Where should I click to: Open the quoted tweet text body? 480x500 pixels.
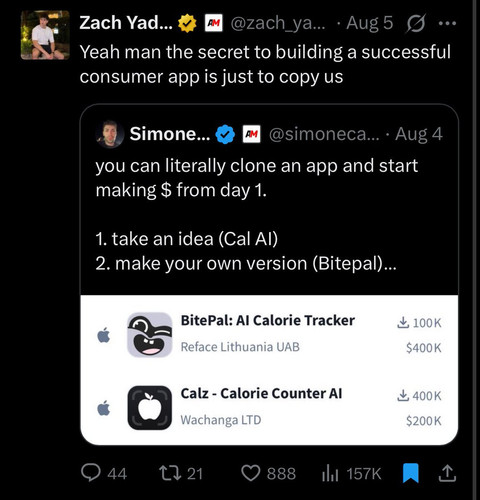pyautogui.click(x=257, y=215)
